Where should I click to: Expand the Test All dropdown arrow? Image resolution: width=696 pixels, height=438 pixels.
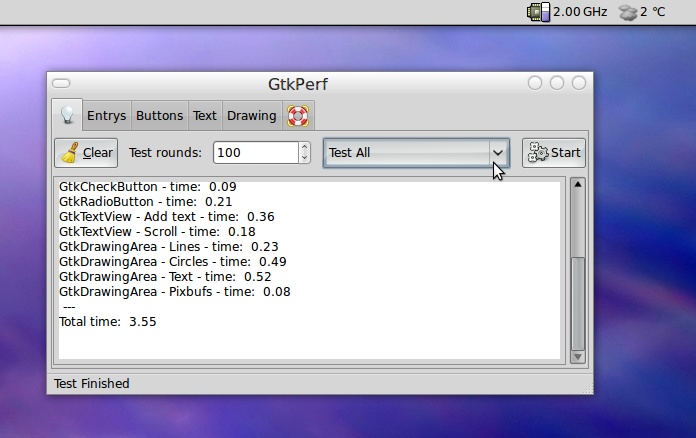coord(498,153)
